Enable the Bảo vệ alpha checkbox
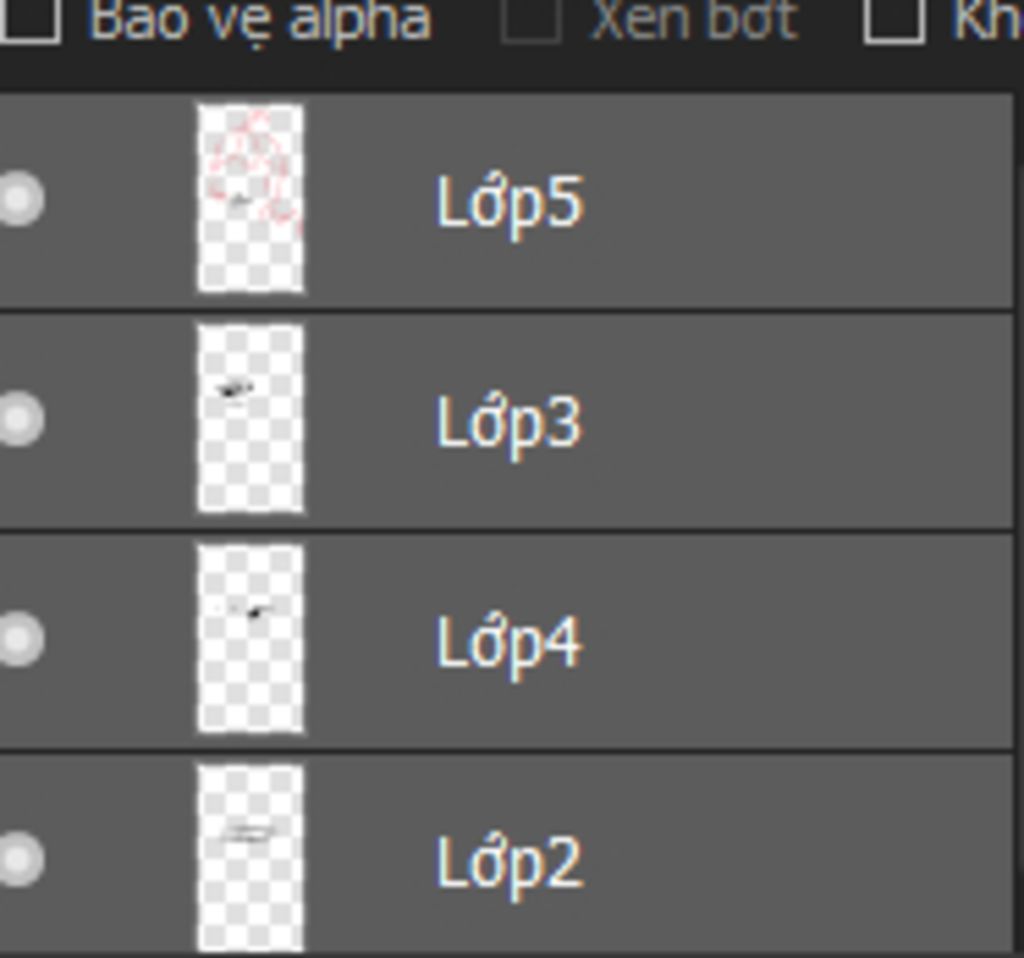The width and height of the screenshot is (1024, 958). click(29, 20)
